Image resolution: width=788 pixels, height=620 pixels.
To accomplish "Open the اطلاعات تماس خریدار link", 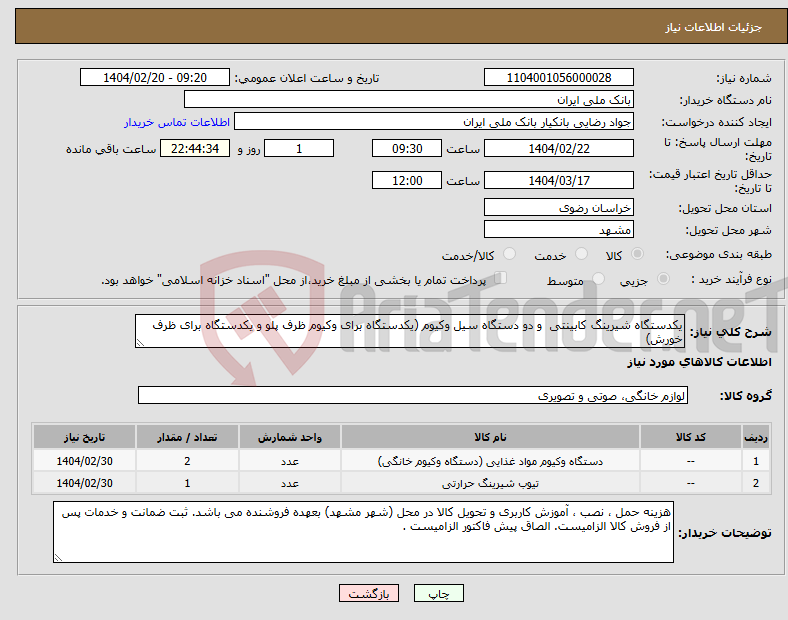I will (177, 123).
